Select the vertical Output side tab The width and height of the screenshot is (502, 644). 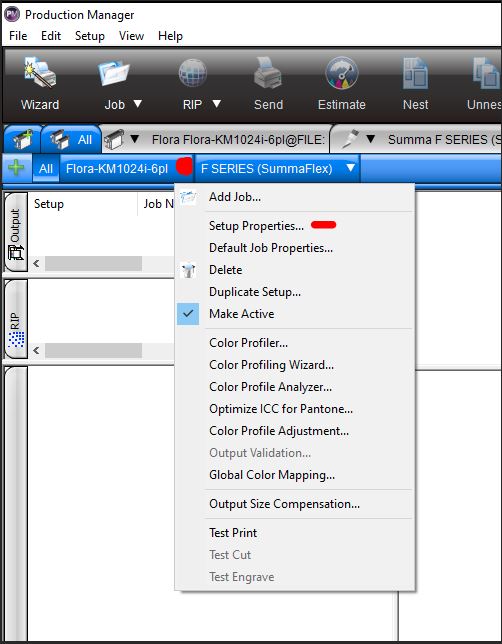(x=16, y=232)
